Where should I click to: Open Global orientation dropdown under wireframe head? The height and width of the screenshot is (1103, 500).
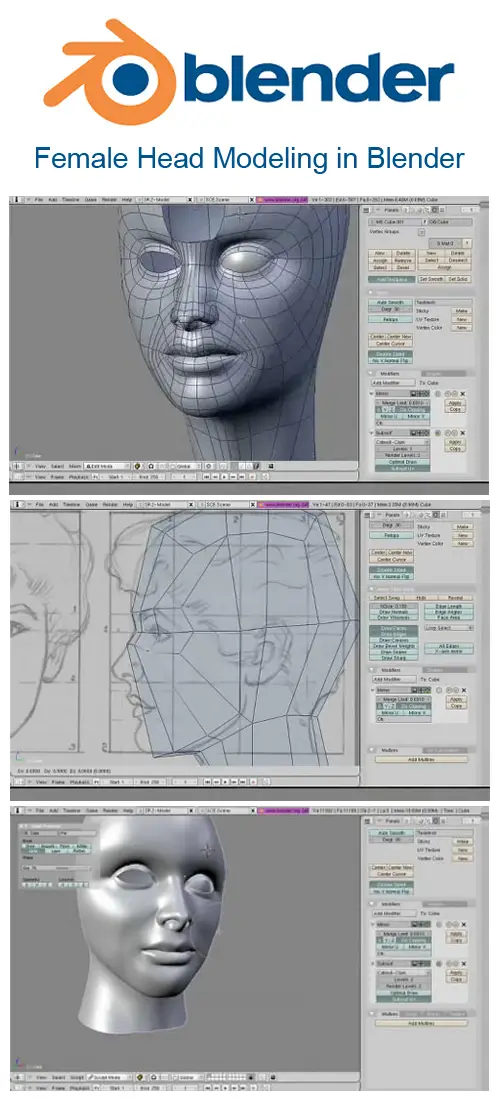(x=186, y=466)
